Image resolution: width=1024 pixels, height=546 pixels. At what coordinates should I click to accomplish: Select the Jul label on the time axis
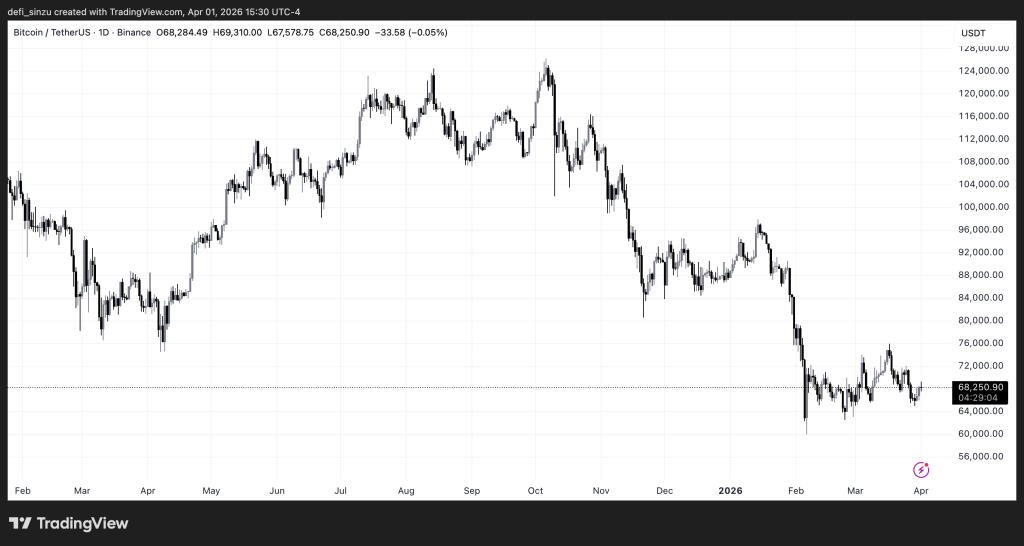(341, 491)
